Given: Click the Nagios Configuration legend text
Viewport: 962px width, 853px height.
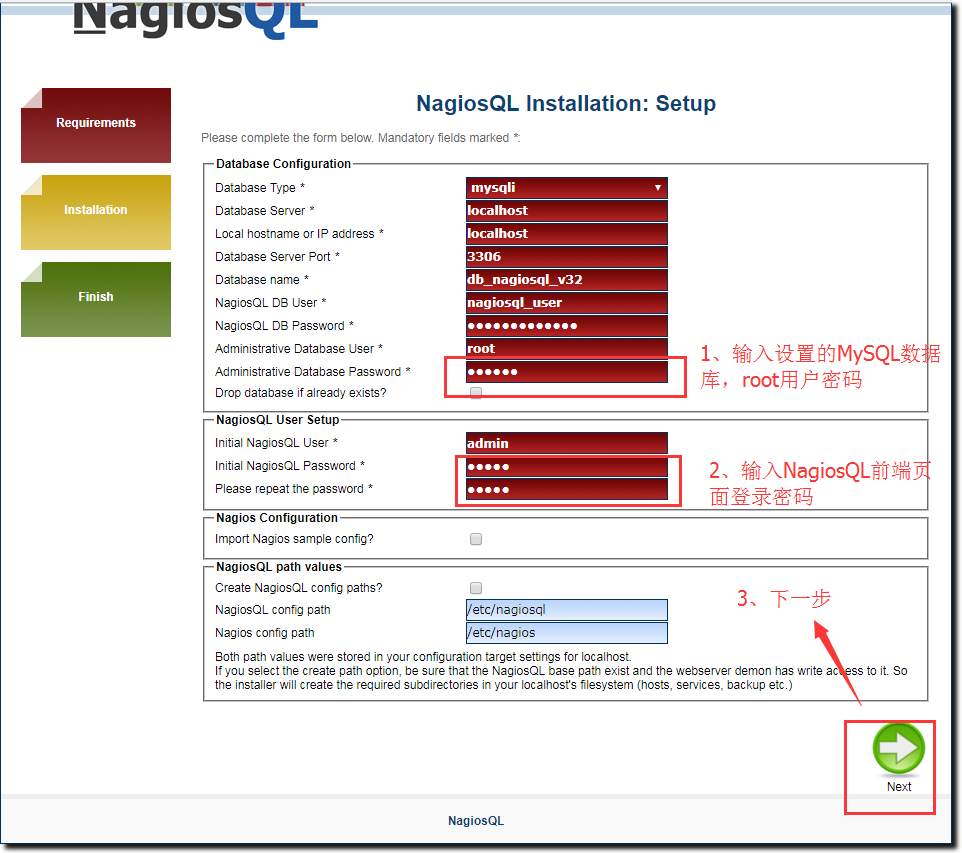Looking at the screenshot, I should (x=277, y=518).
